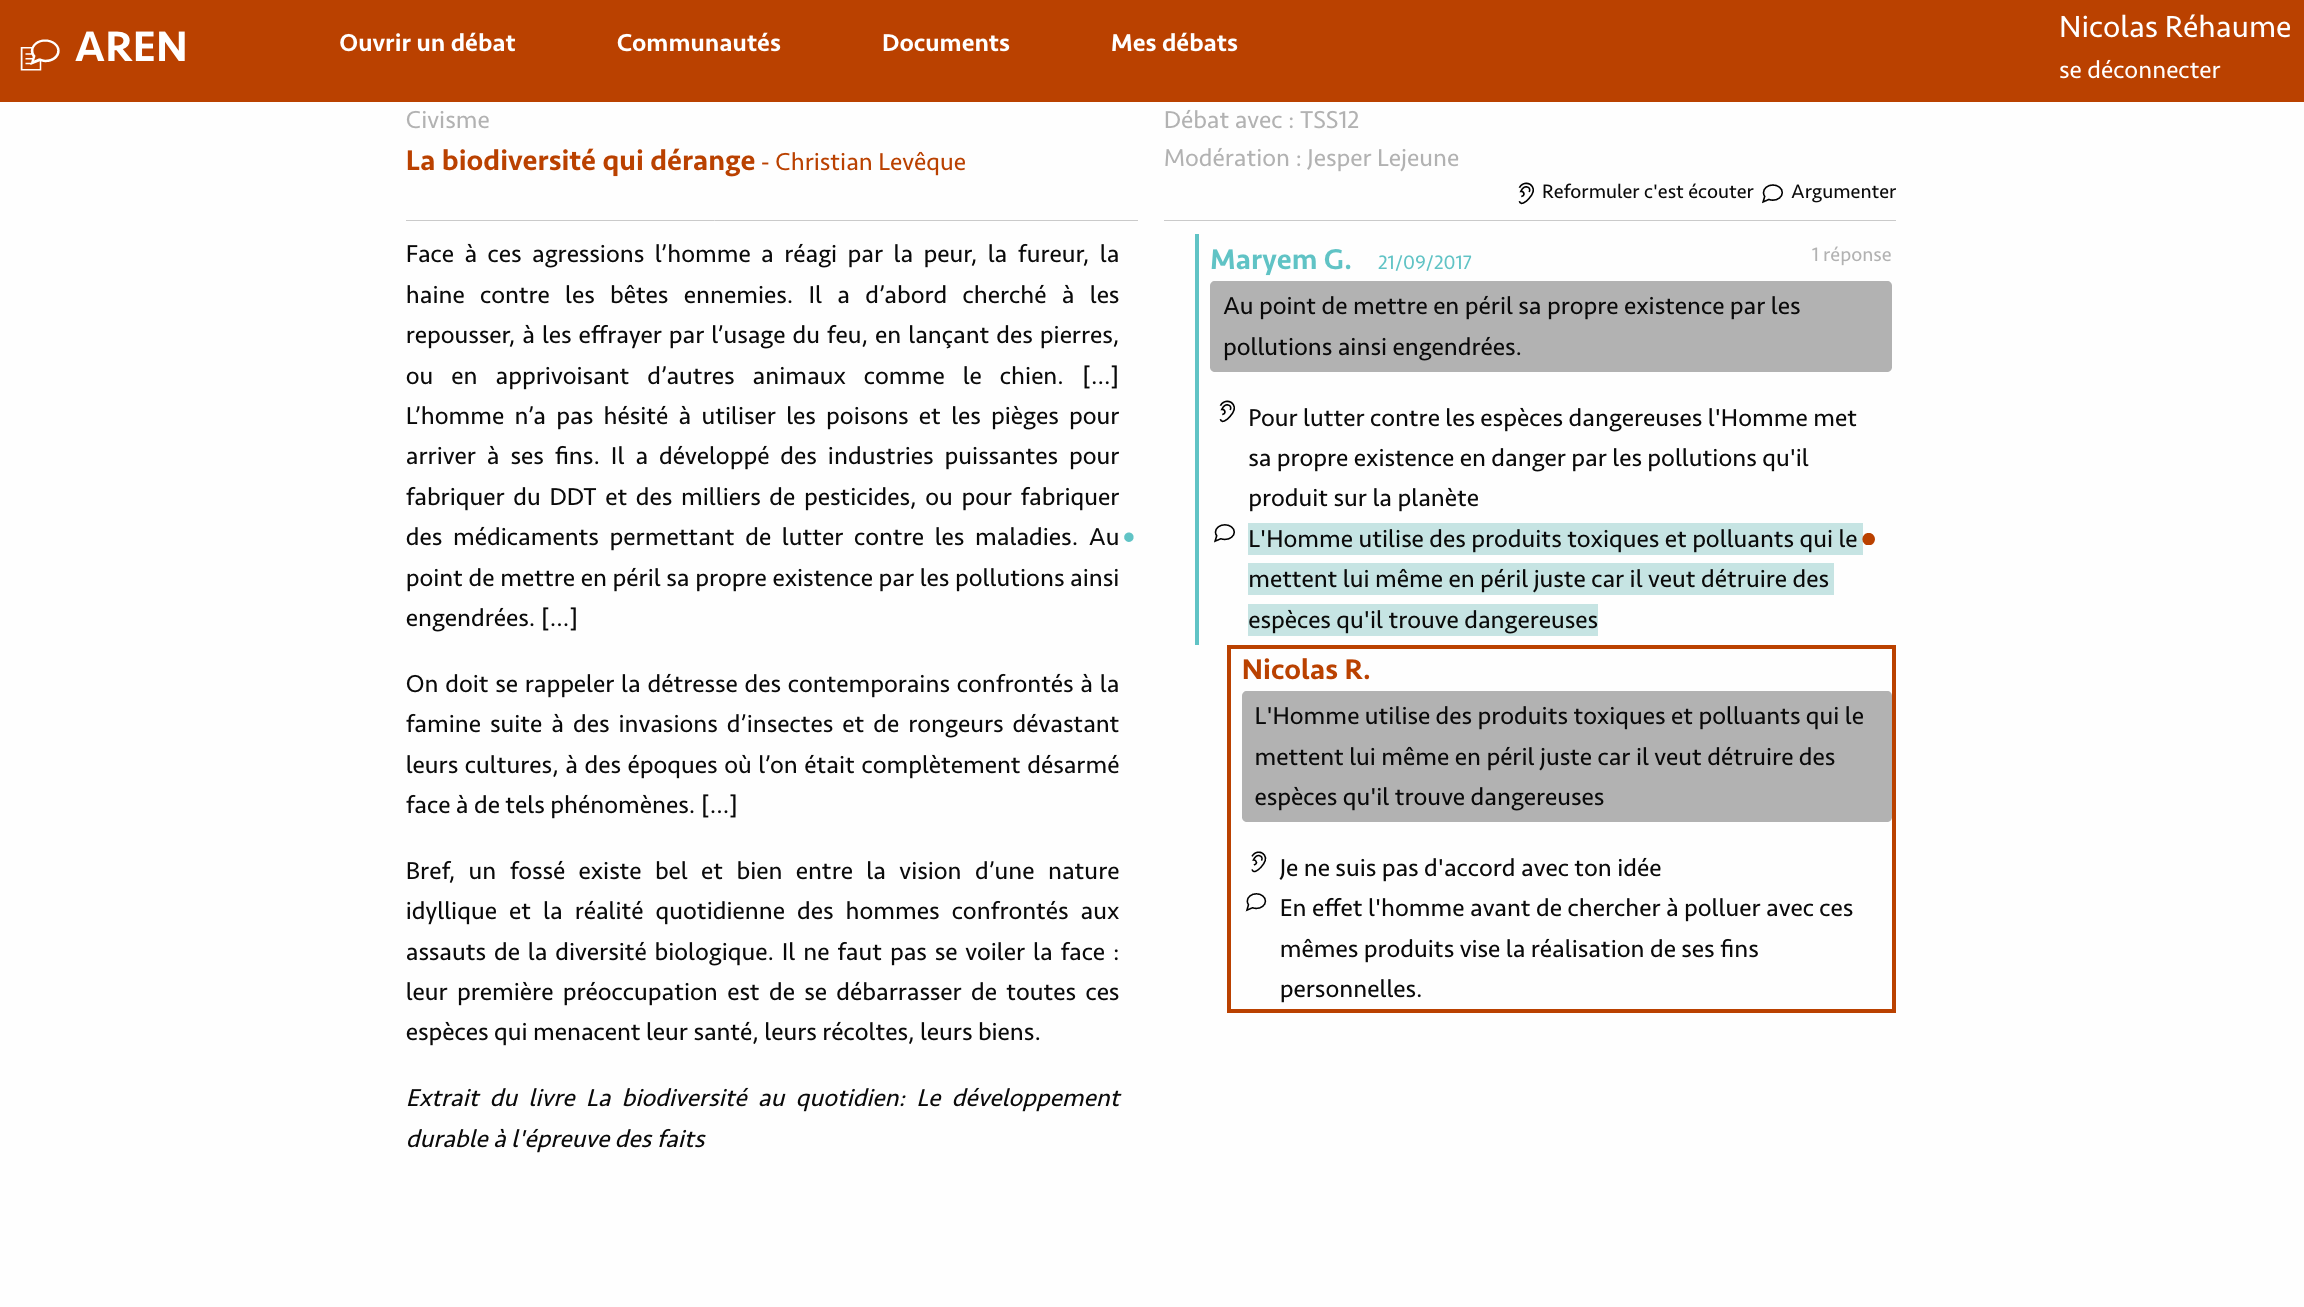Click author name Christian Levêque

point(870,162)
